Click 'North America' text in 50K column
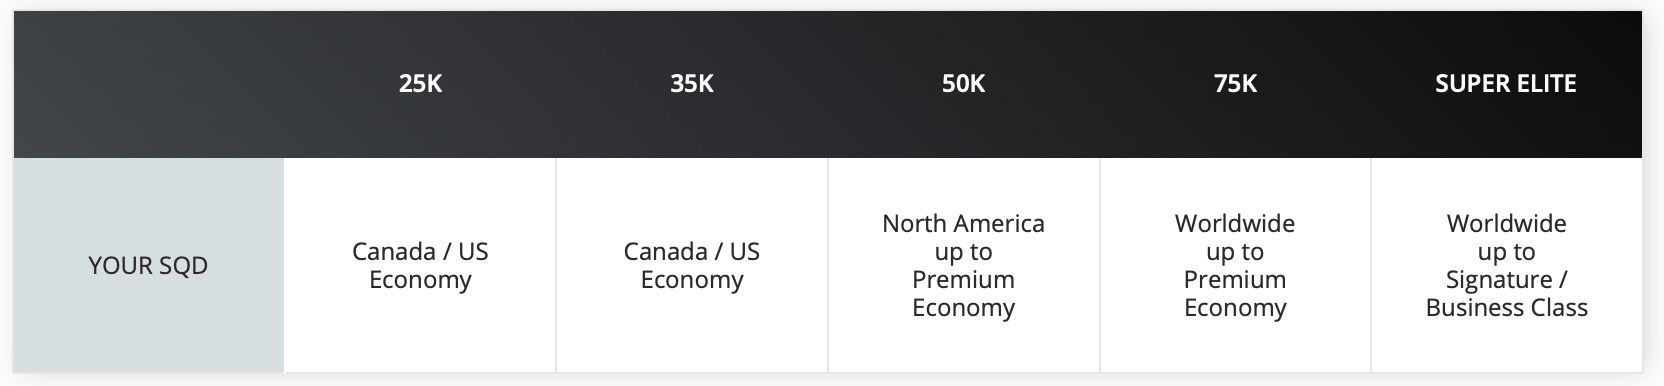The image size is (1664, 386). click(x=963, y=223)
